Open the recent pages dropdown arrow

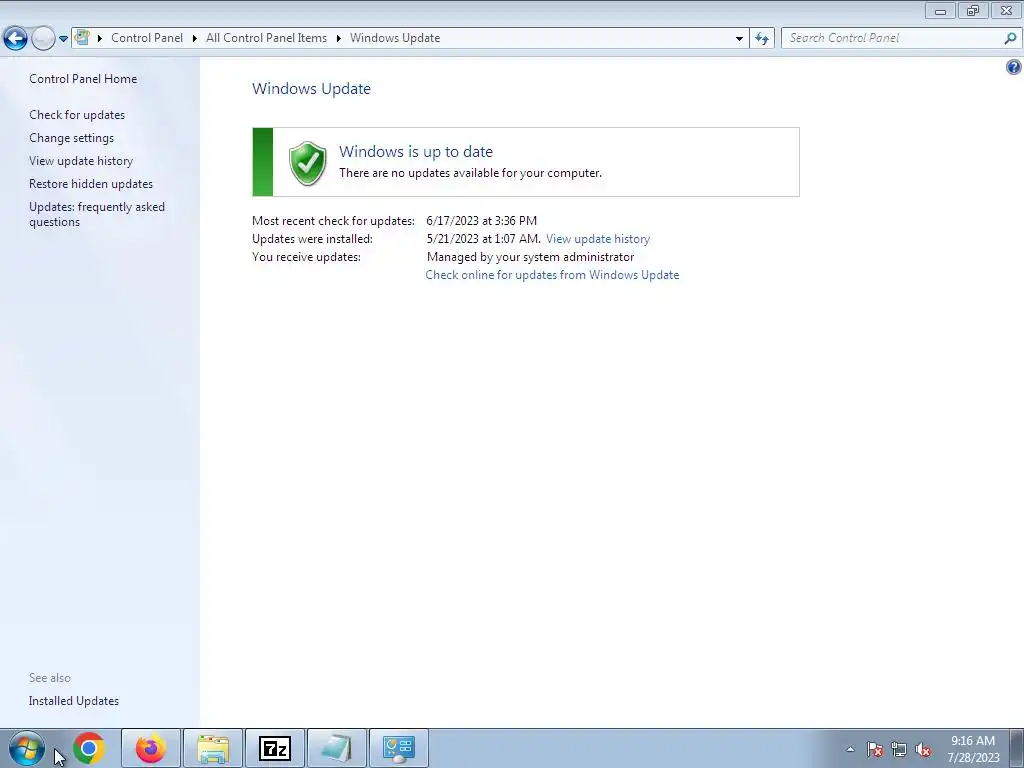(63, 39)
